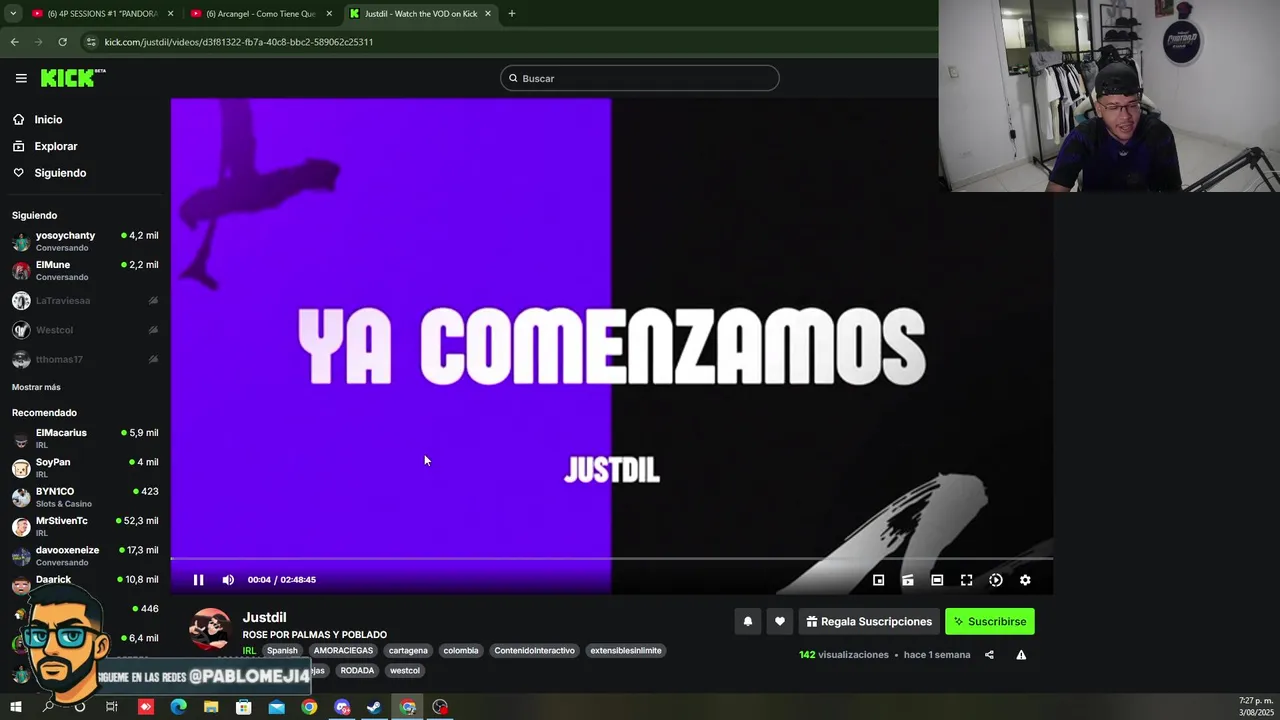
Task: Select the Justdil Watch the VOD tab
Action: [x=420, y=14]
